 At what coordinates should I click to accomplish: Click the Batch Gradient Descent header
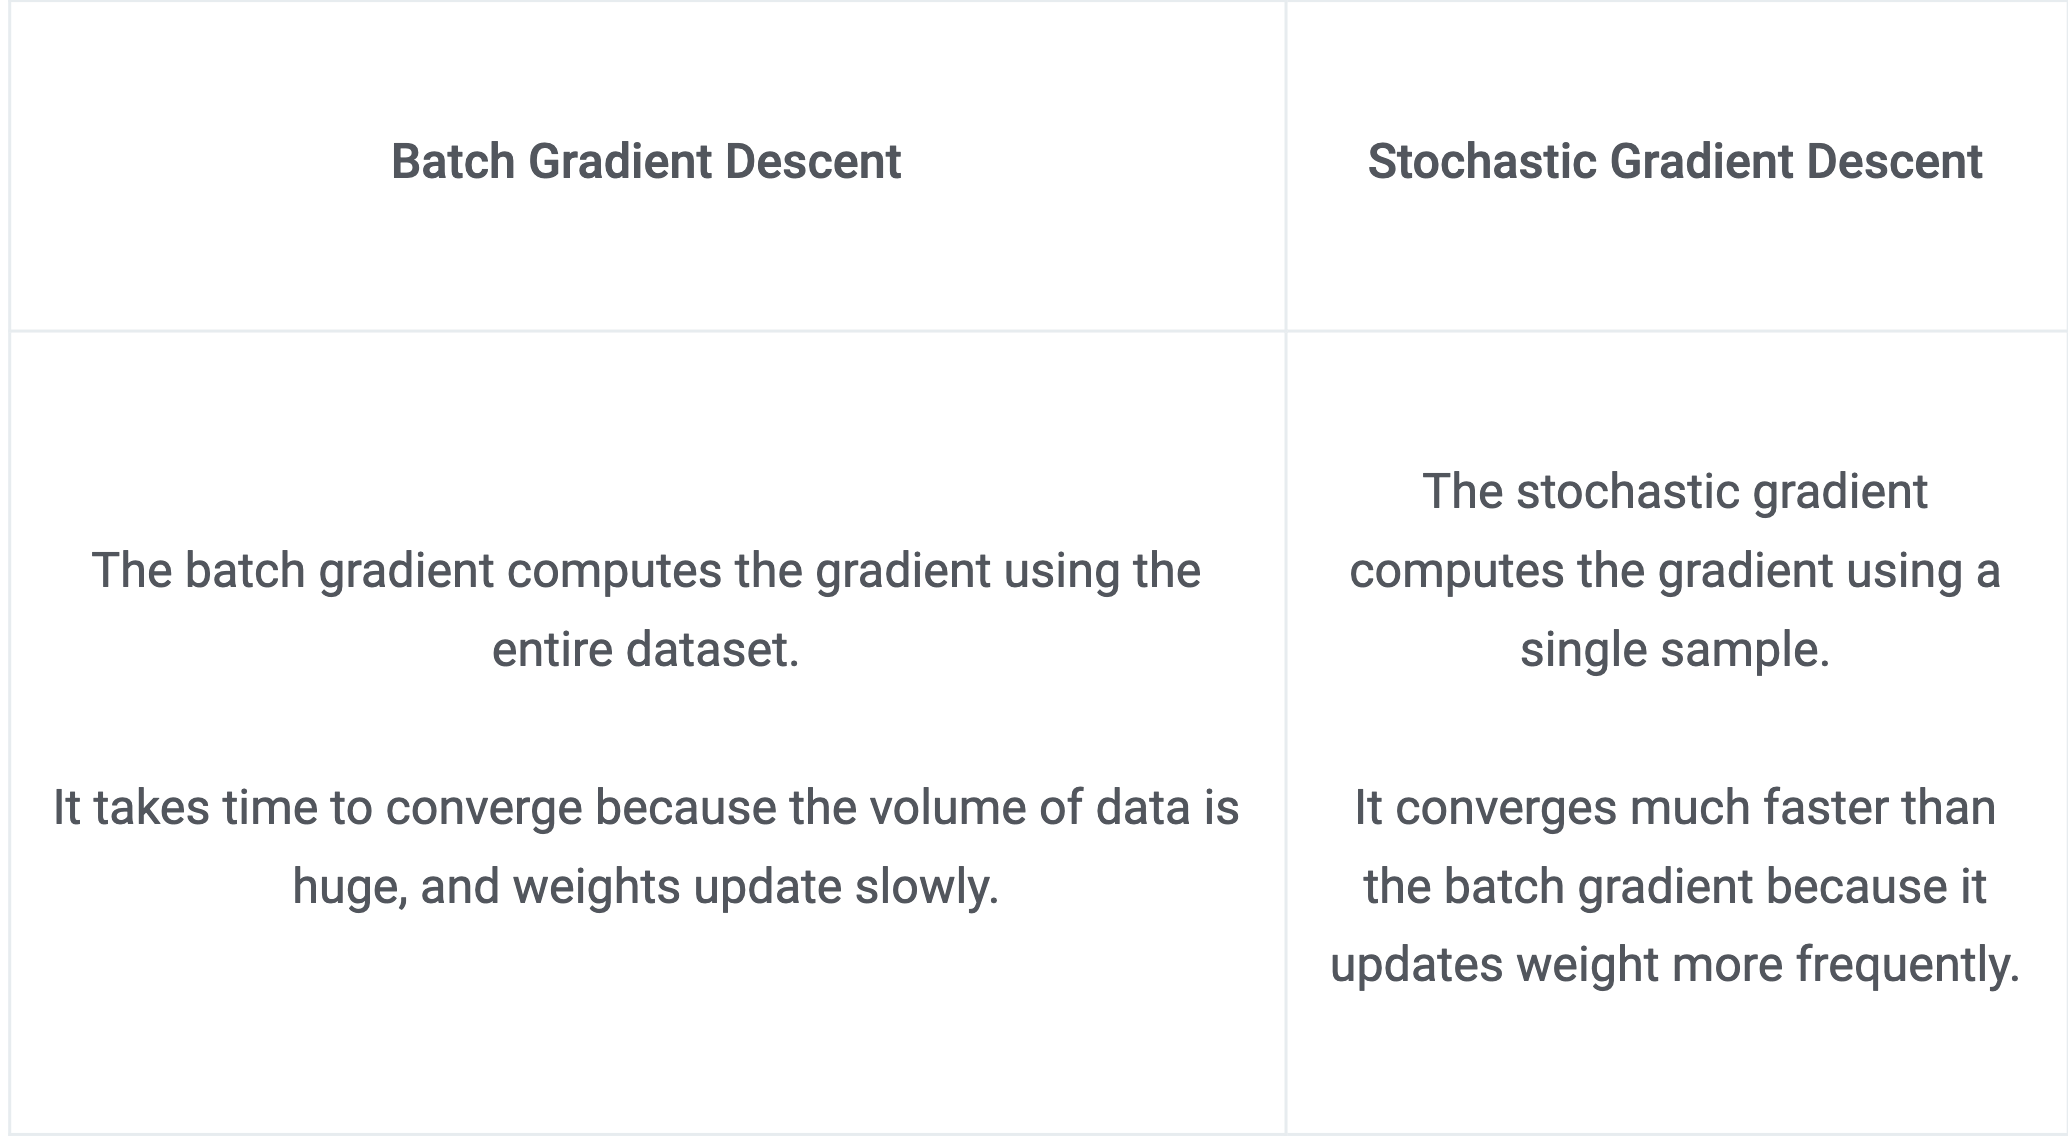646,162
